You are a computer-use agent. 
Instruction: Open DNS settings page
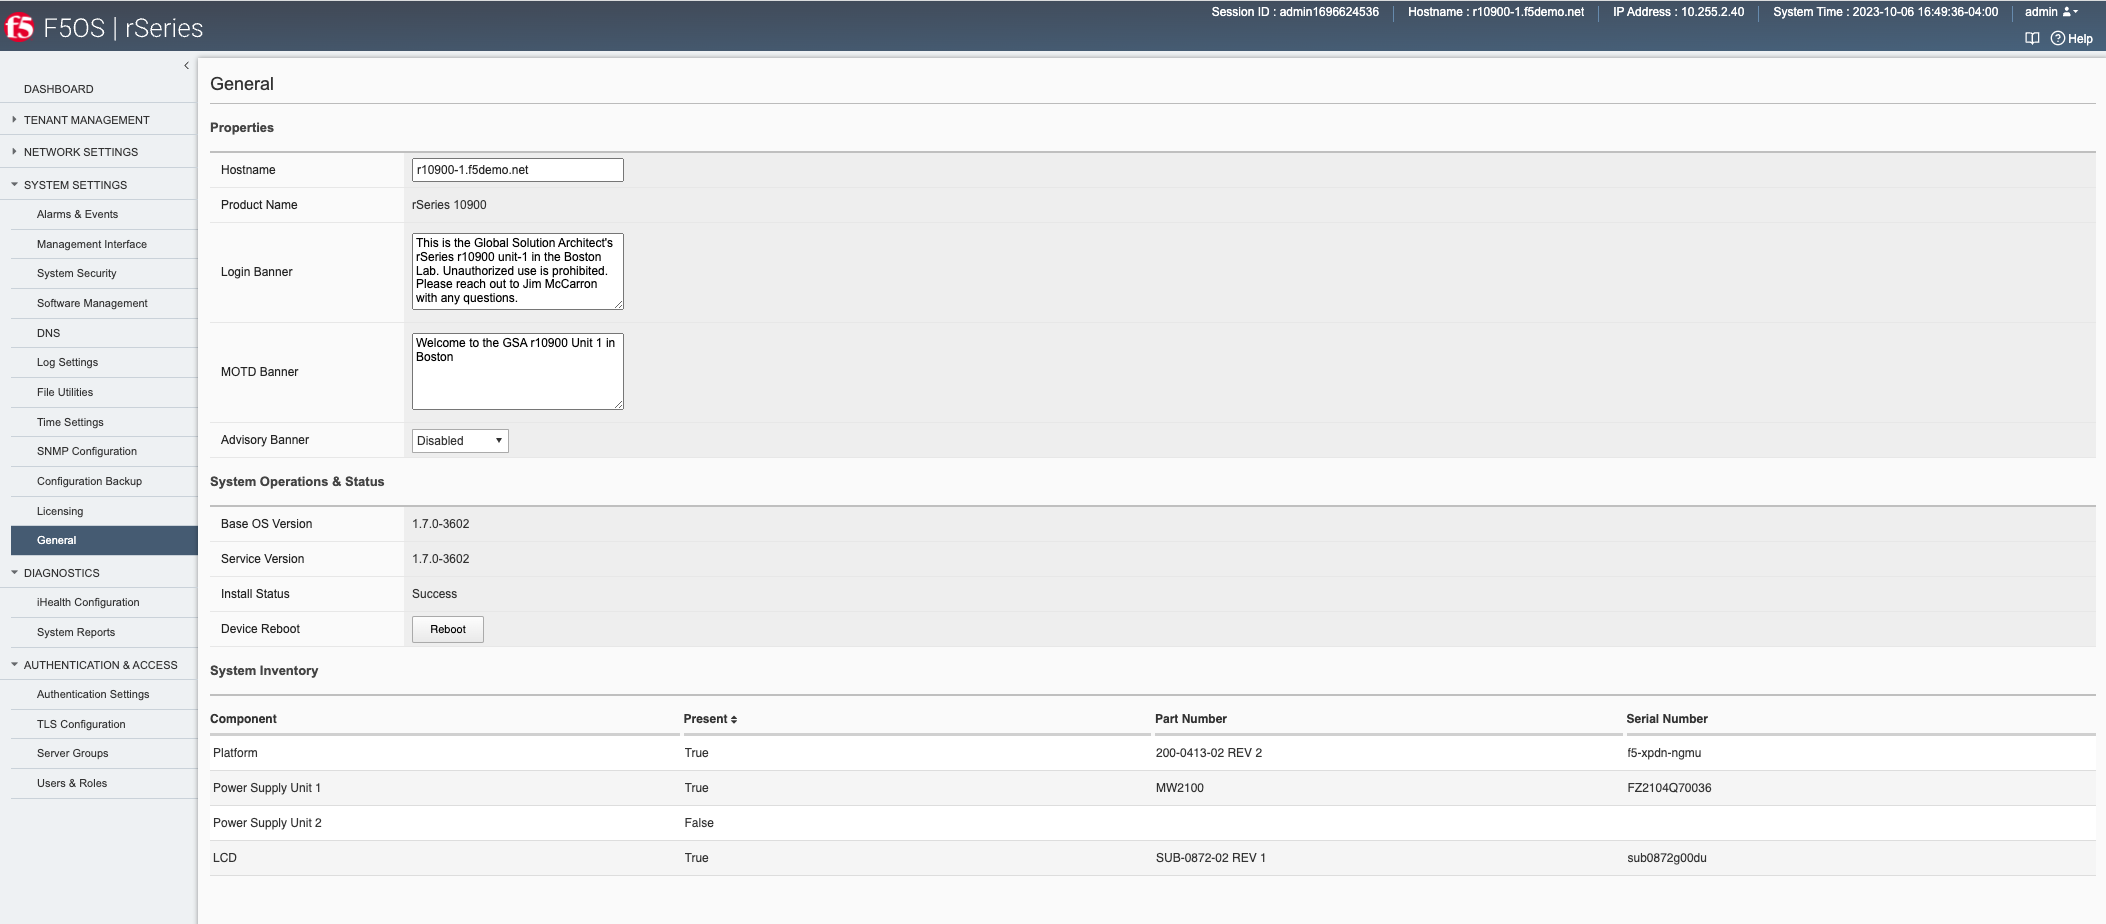pyautogui.click(x=48, y=333)
